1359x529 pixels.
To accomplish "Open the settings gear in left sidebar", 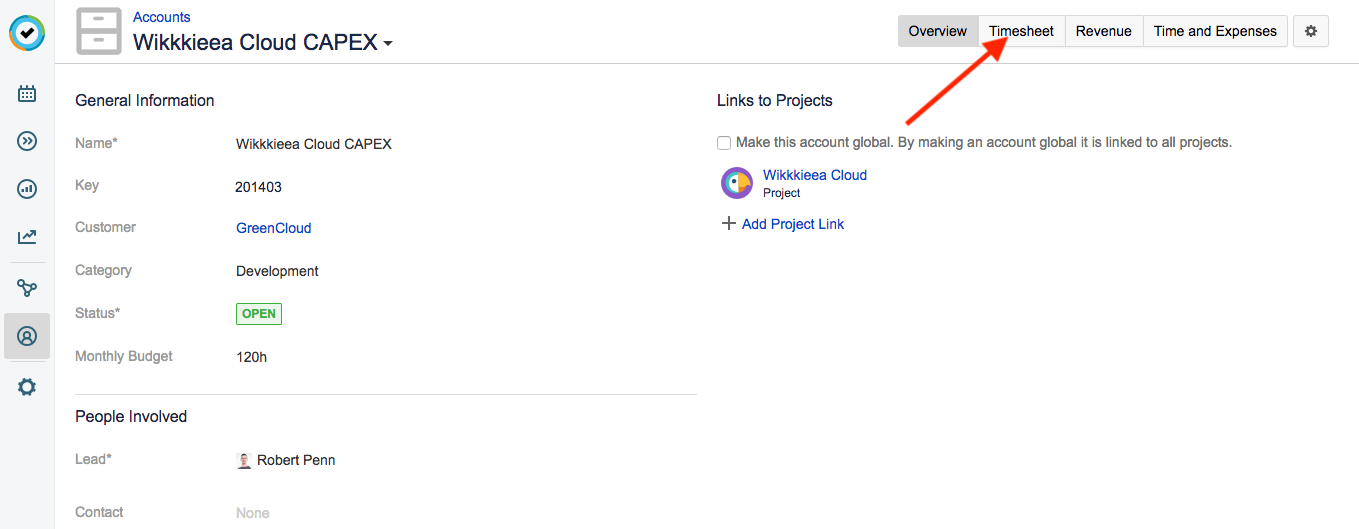I will 27,387.
